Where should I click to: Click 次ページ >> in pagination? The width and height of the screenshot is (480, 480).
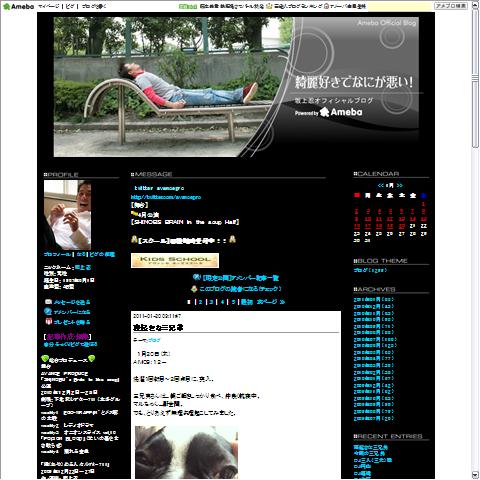(x=271, y=302)
